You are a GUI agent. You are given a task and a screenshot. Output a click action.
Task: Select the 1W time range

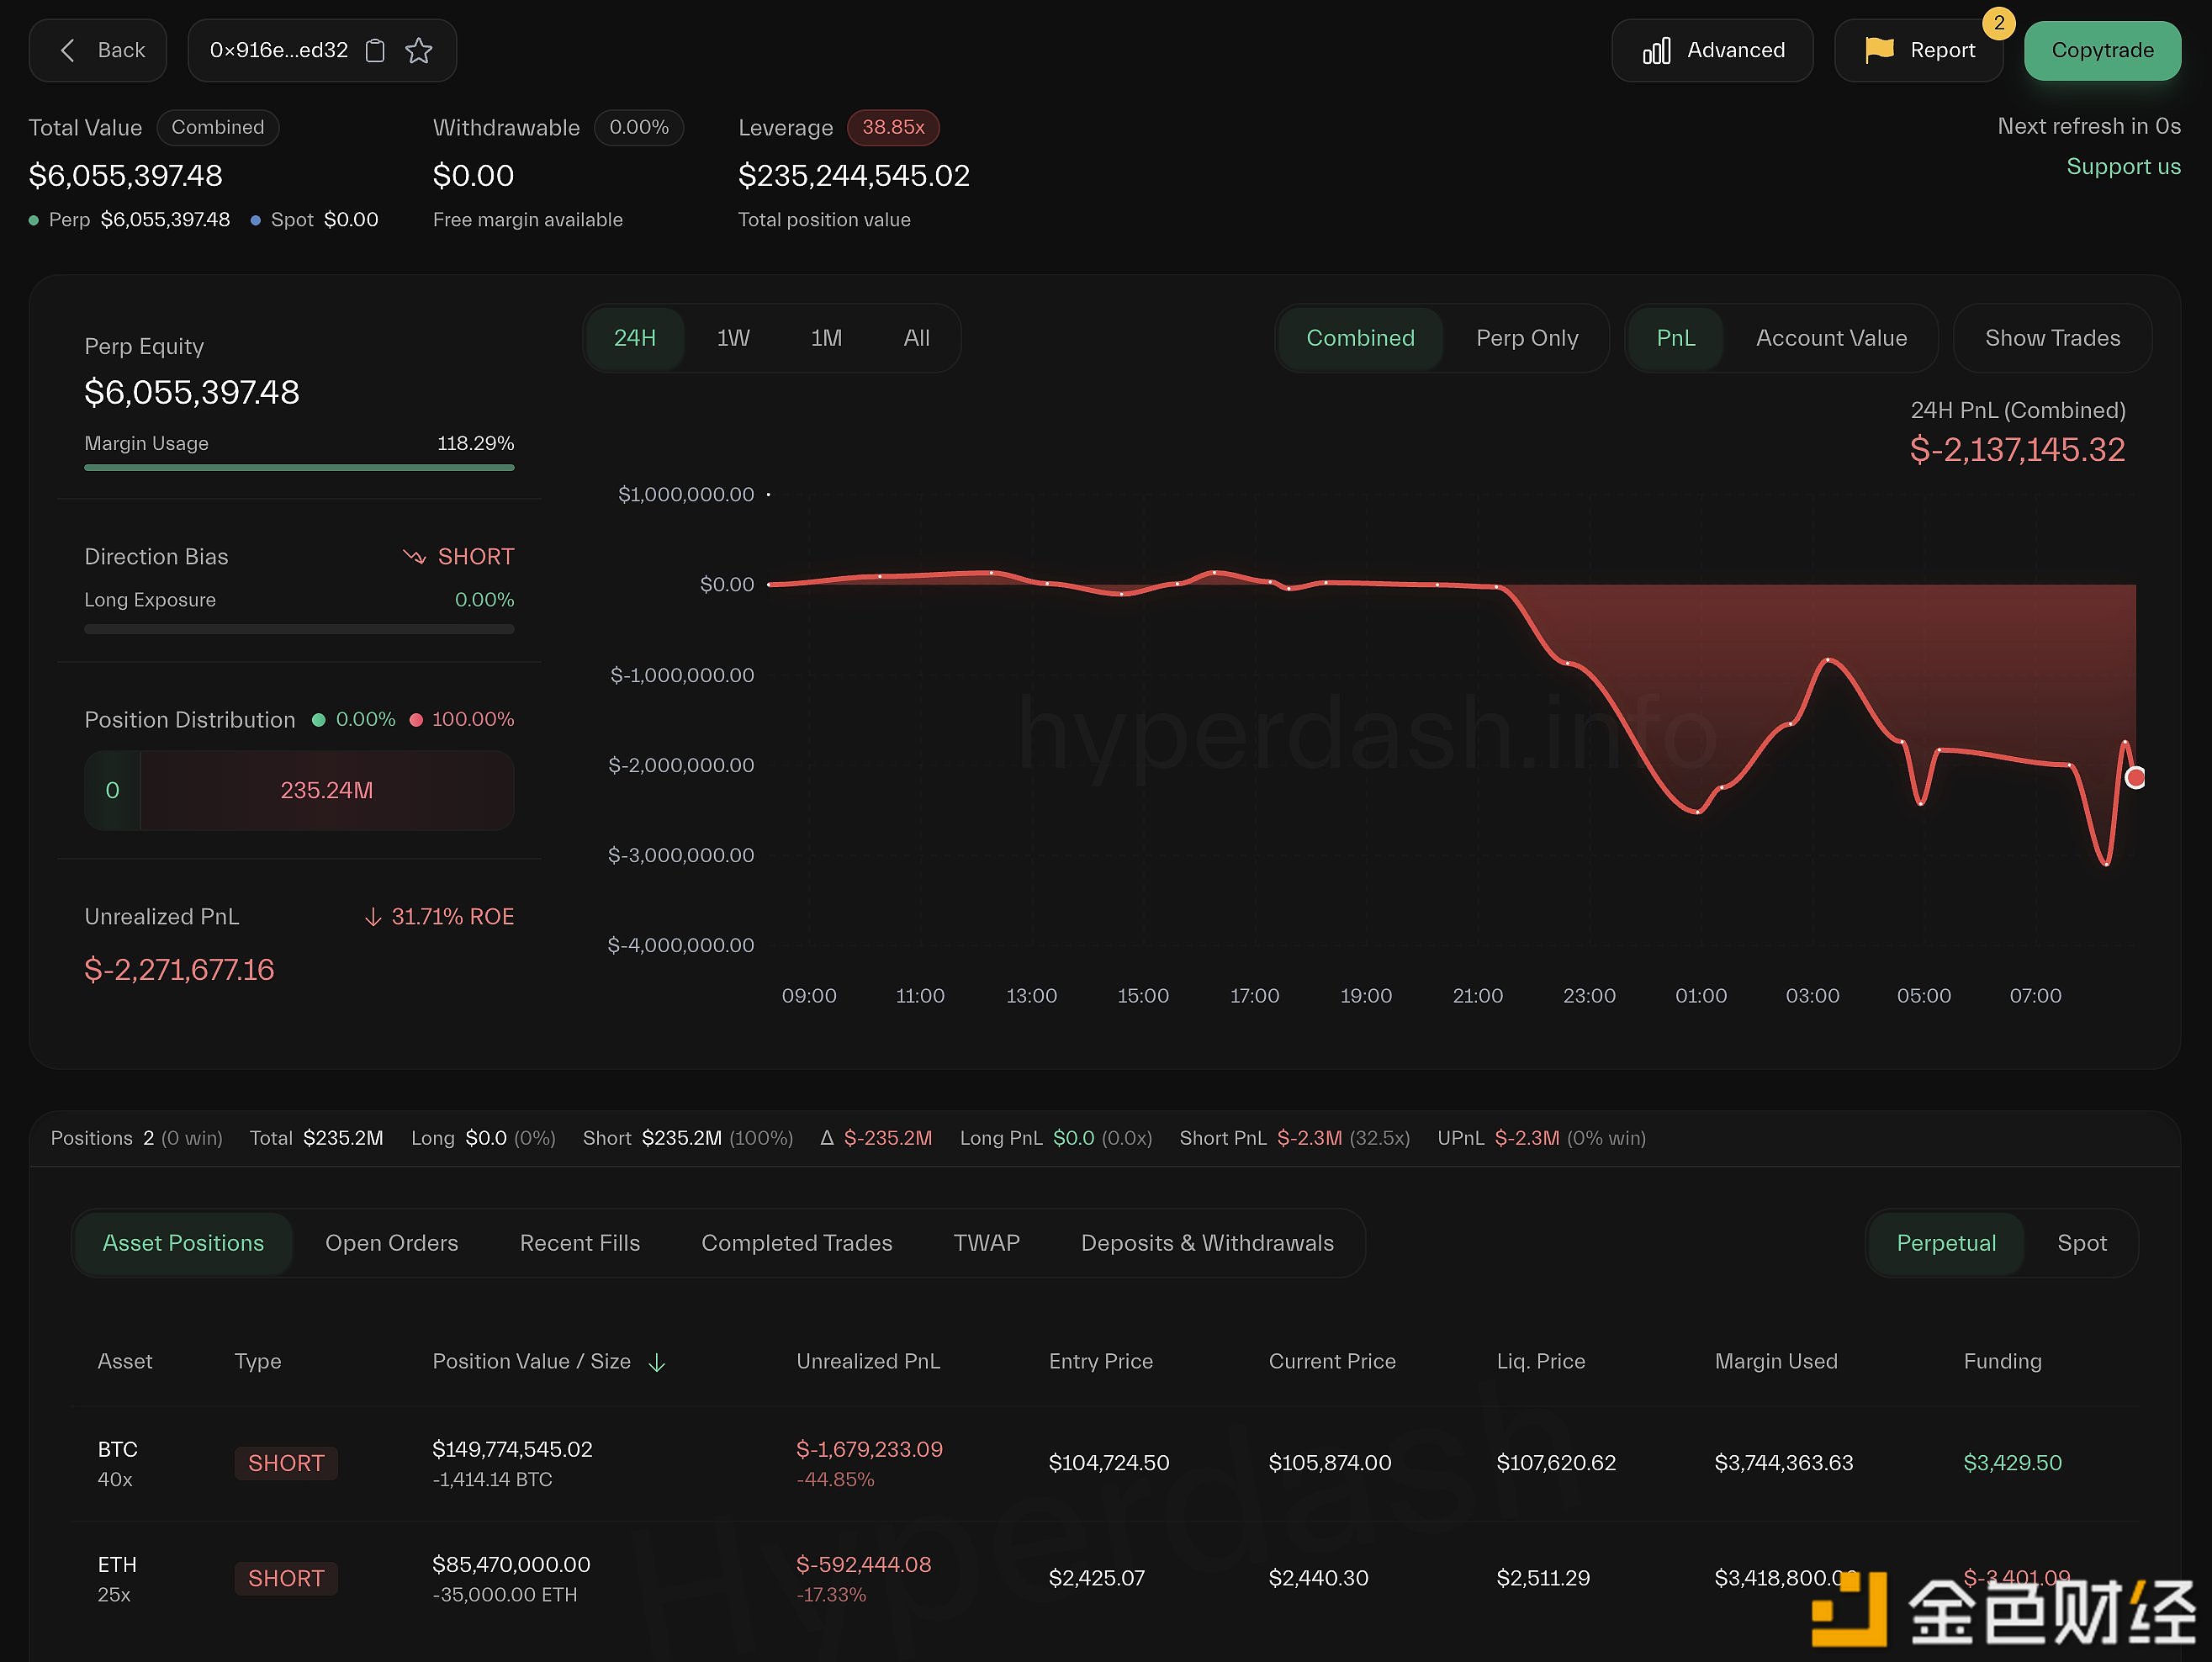pos(733,338)
